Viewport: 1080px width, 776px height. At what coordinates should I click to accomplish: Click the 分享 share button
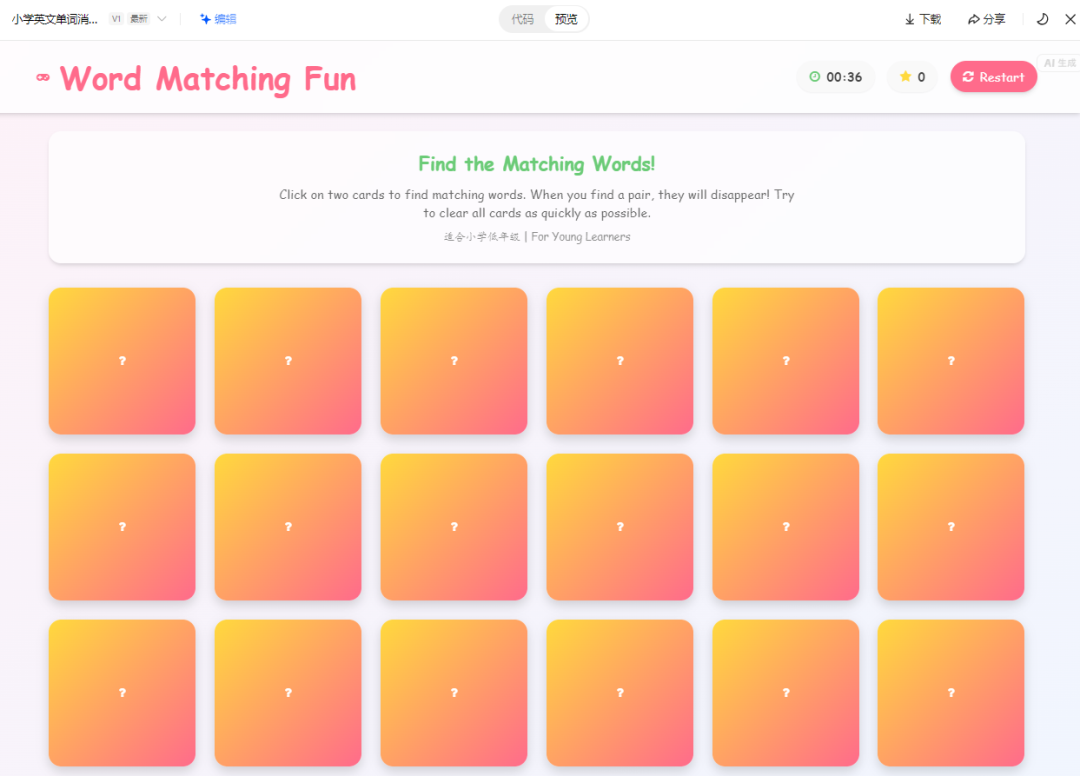(986, 19)
